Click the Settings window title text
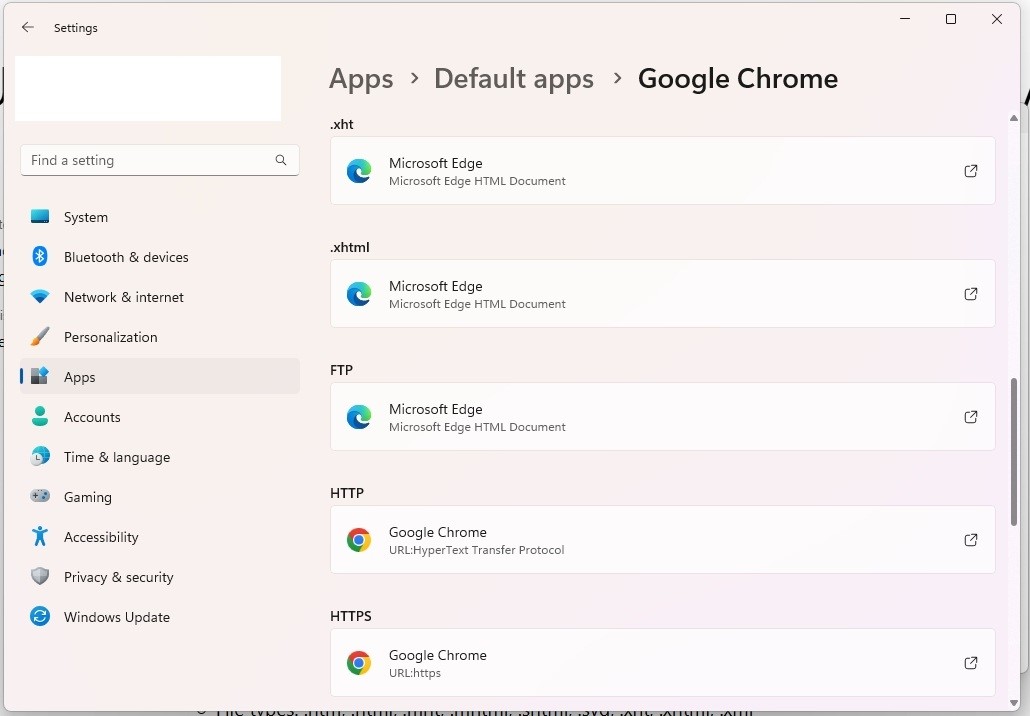 coord(76,28)
